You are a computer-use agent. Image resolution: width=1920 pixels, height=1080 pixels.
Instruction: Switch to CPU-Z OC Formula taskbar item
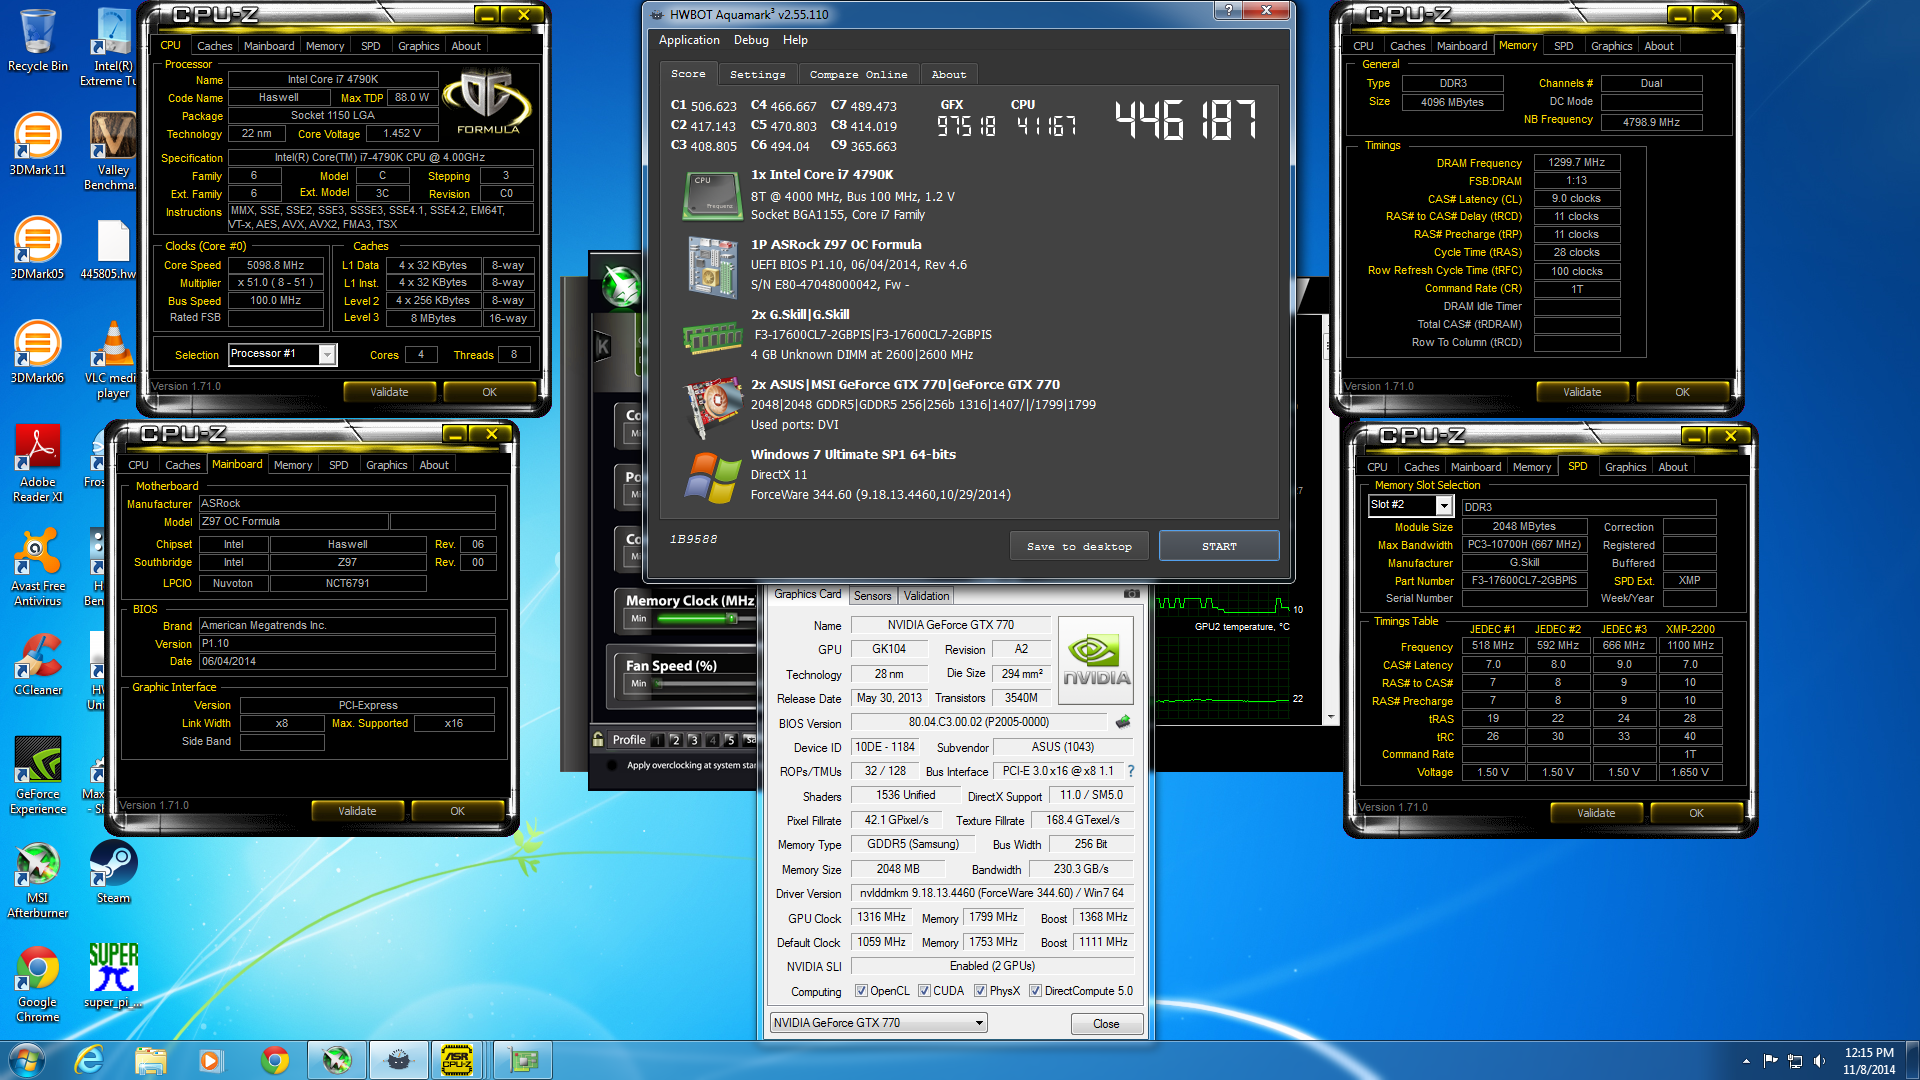457,1060
